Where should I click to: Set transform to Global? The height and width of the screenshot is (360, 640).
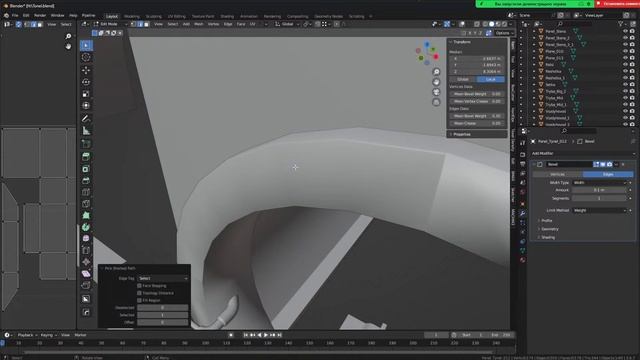(x=463, y=79)
